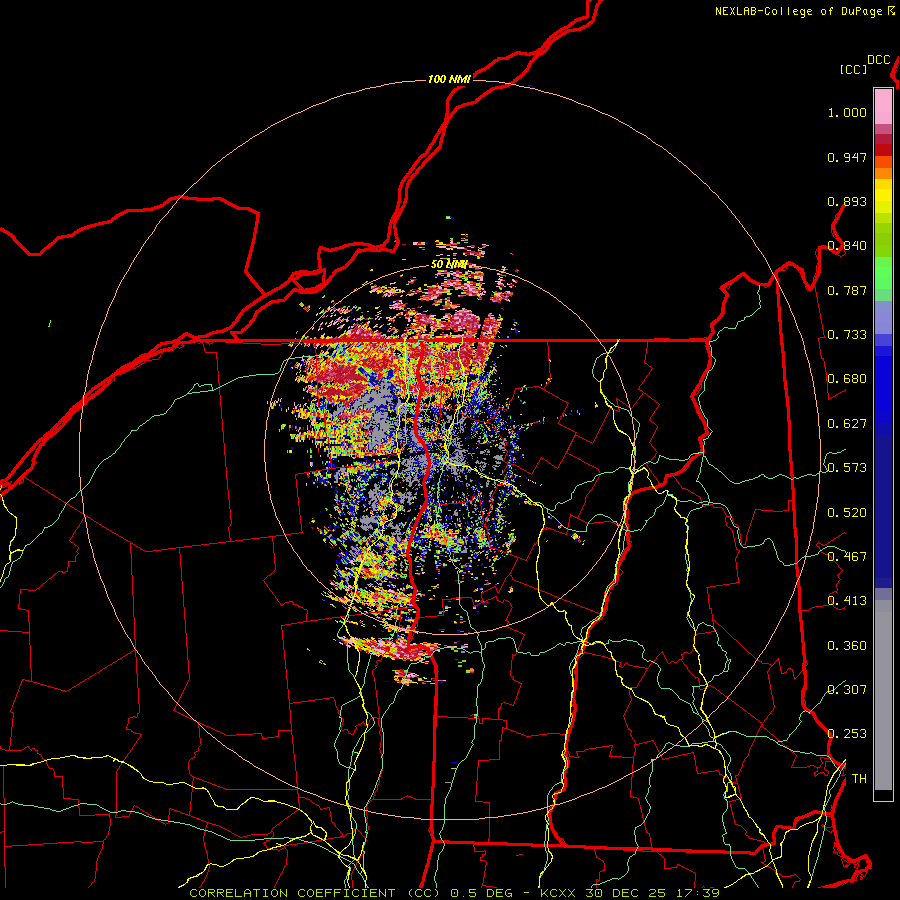Image resolution: width=900 pixels, height=900 pixels.
Task: Click the 50 NMI range ring label
Action: click(x=449, y=265)
